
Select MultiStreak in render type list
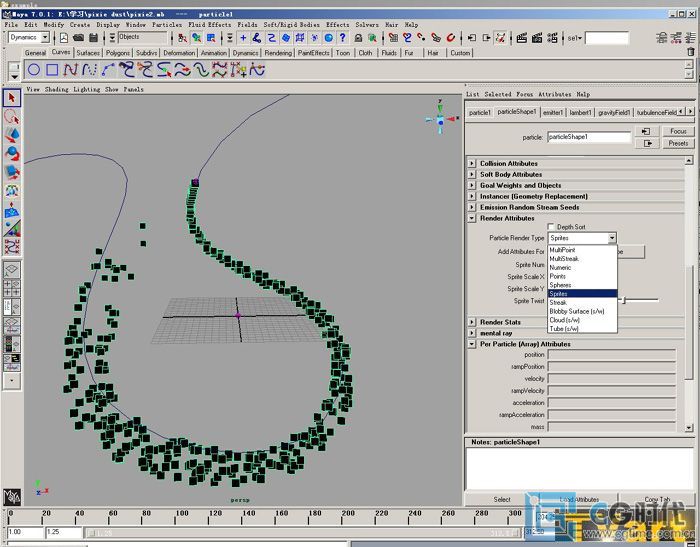coord(582,259)
